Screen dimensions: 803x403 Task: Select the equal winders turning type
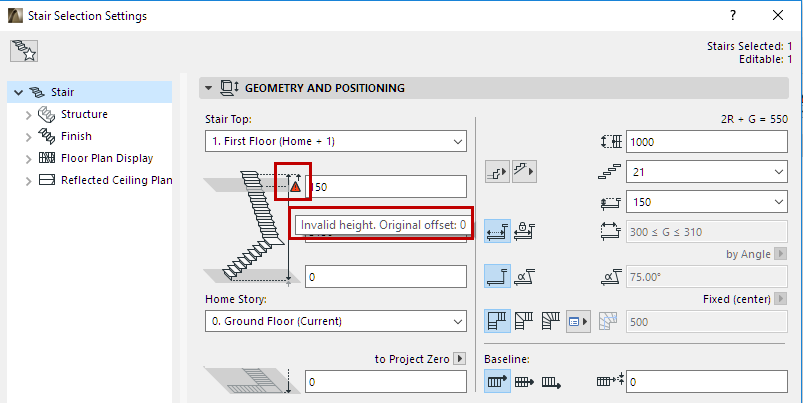point(550,322)
